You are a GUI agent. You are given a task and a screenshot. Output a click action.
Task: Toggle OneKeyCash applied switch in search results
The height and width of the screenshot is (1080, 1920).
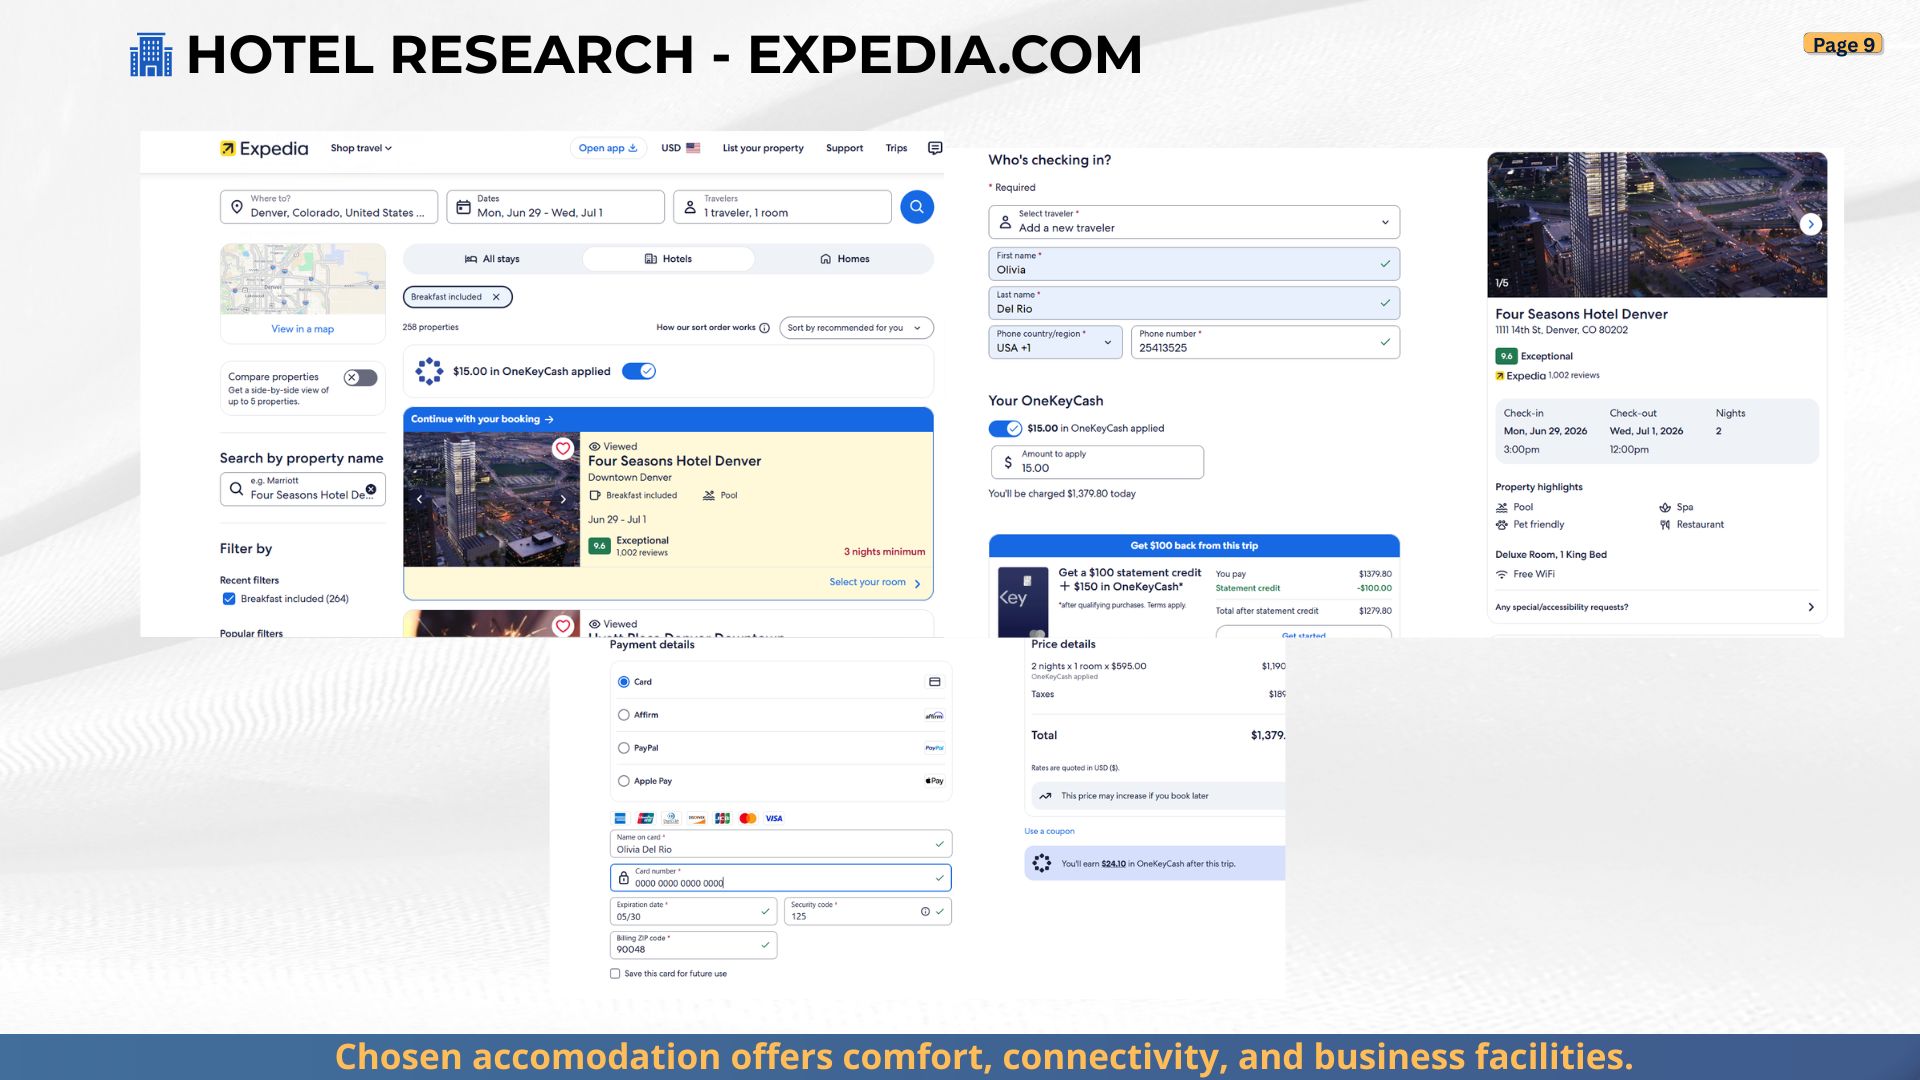[x=639, y=371]
